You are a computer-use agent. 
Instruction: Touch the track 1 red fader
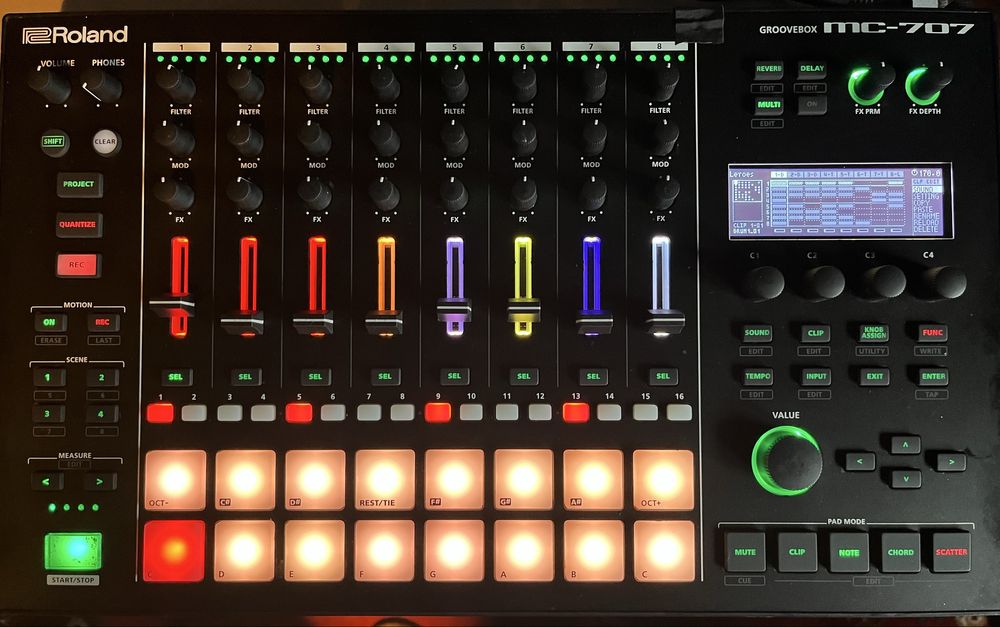[x=172, y=306]
